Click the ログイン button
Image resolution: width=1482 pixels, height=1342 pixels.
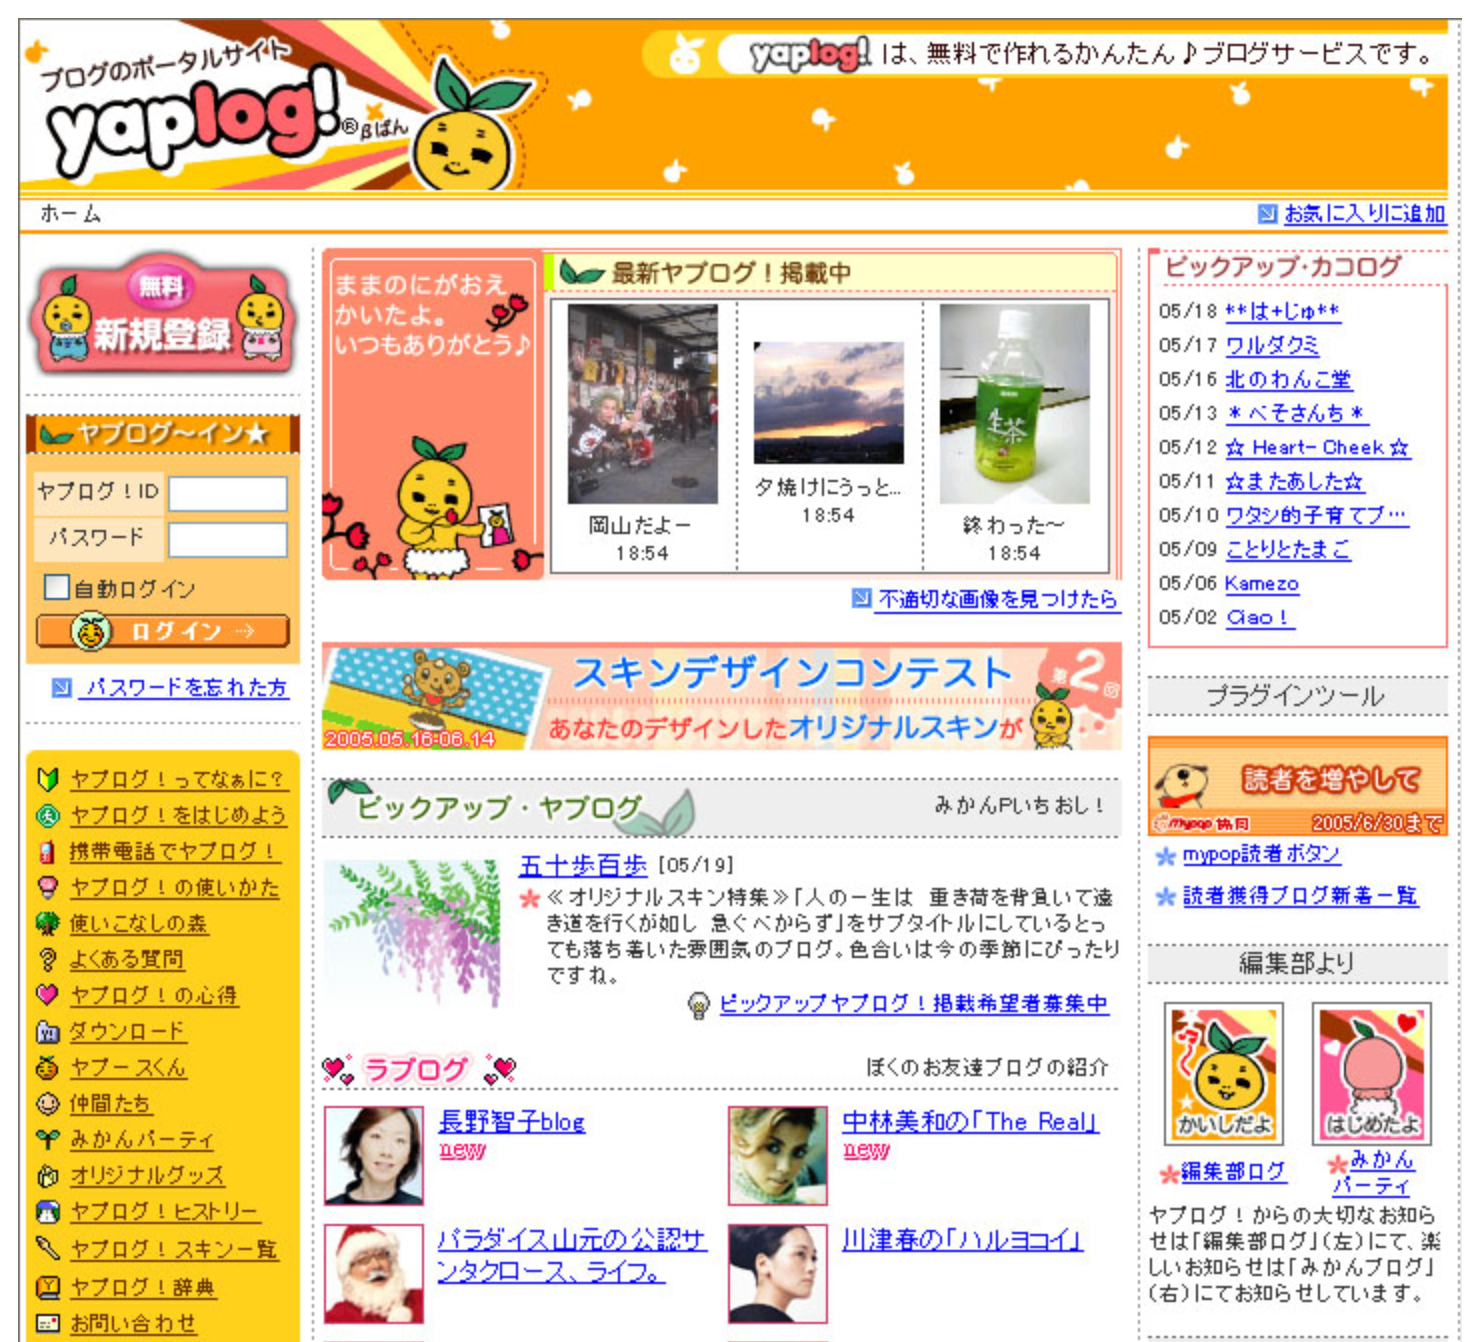click(x=163, y=631)
